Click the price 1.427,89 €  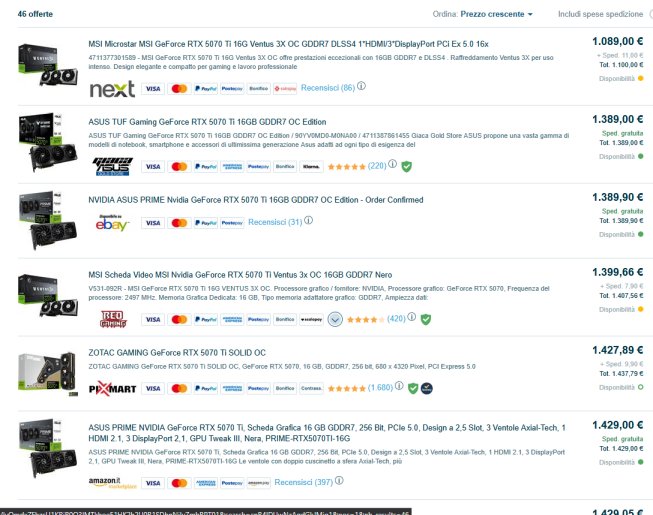[618, 350]
